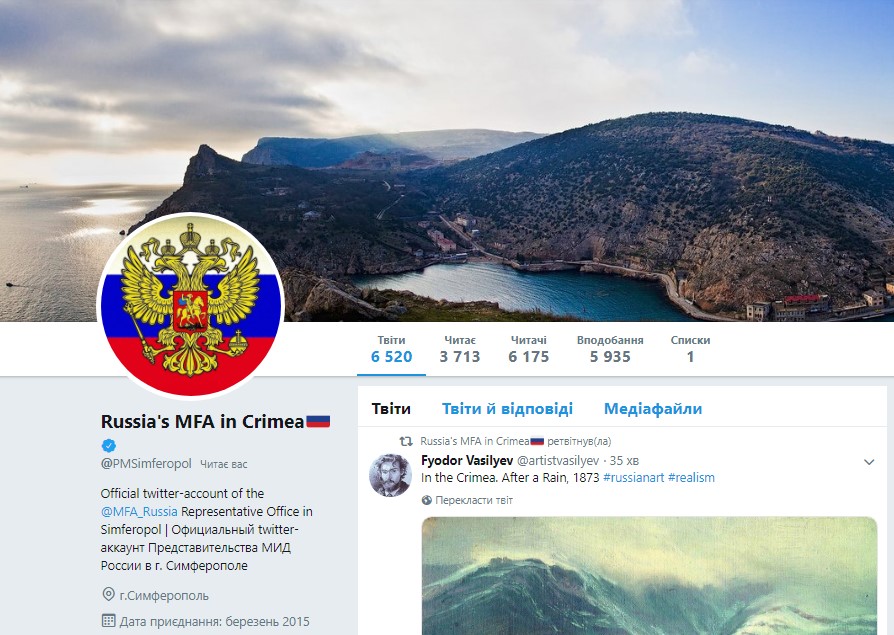
Task: Click the calendar icon beside Дата приєднання
Action: tap(108, 621)
